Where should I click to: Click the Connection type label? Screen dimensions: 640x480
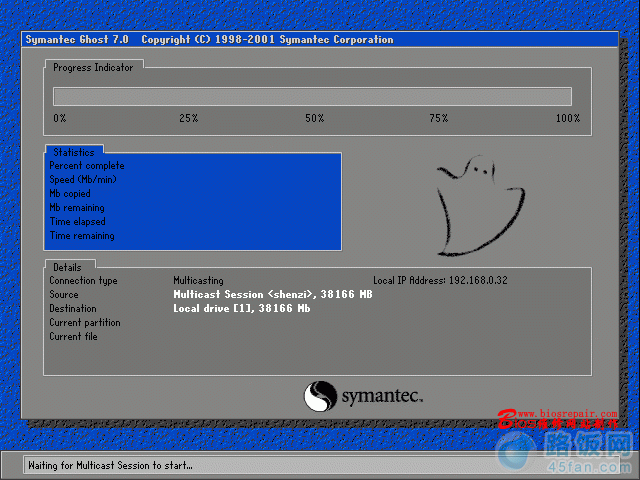point(83,280)
